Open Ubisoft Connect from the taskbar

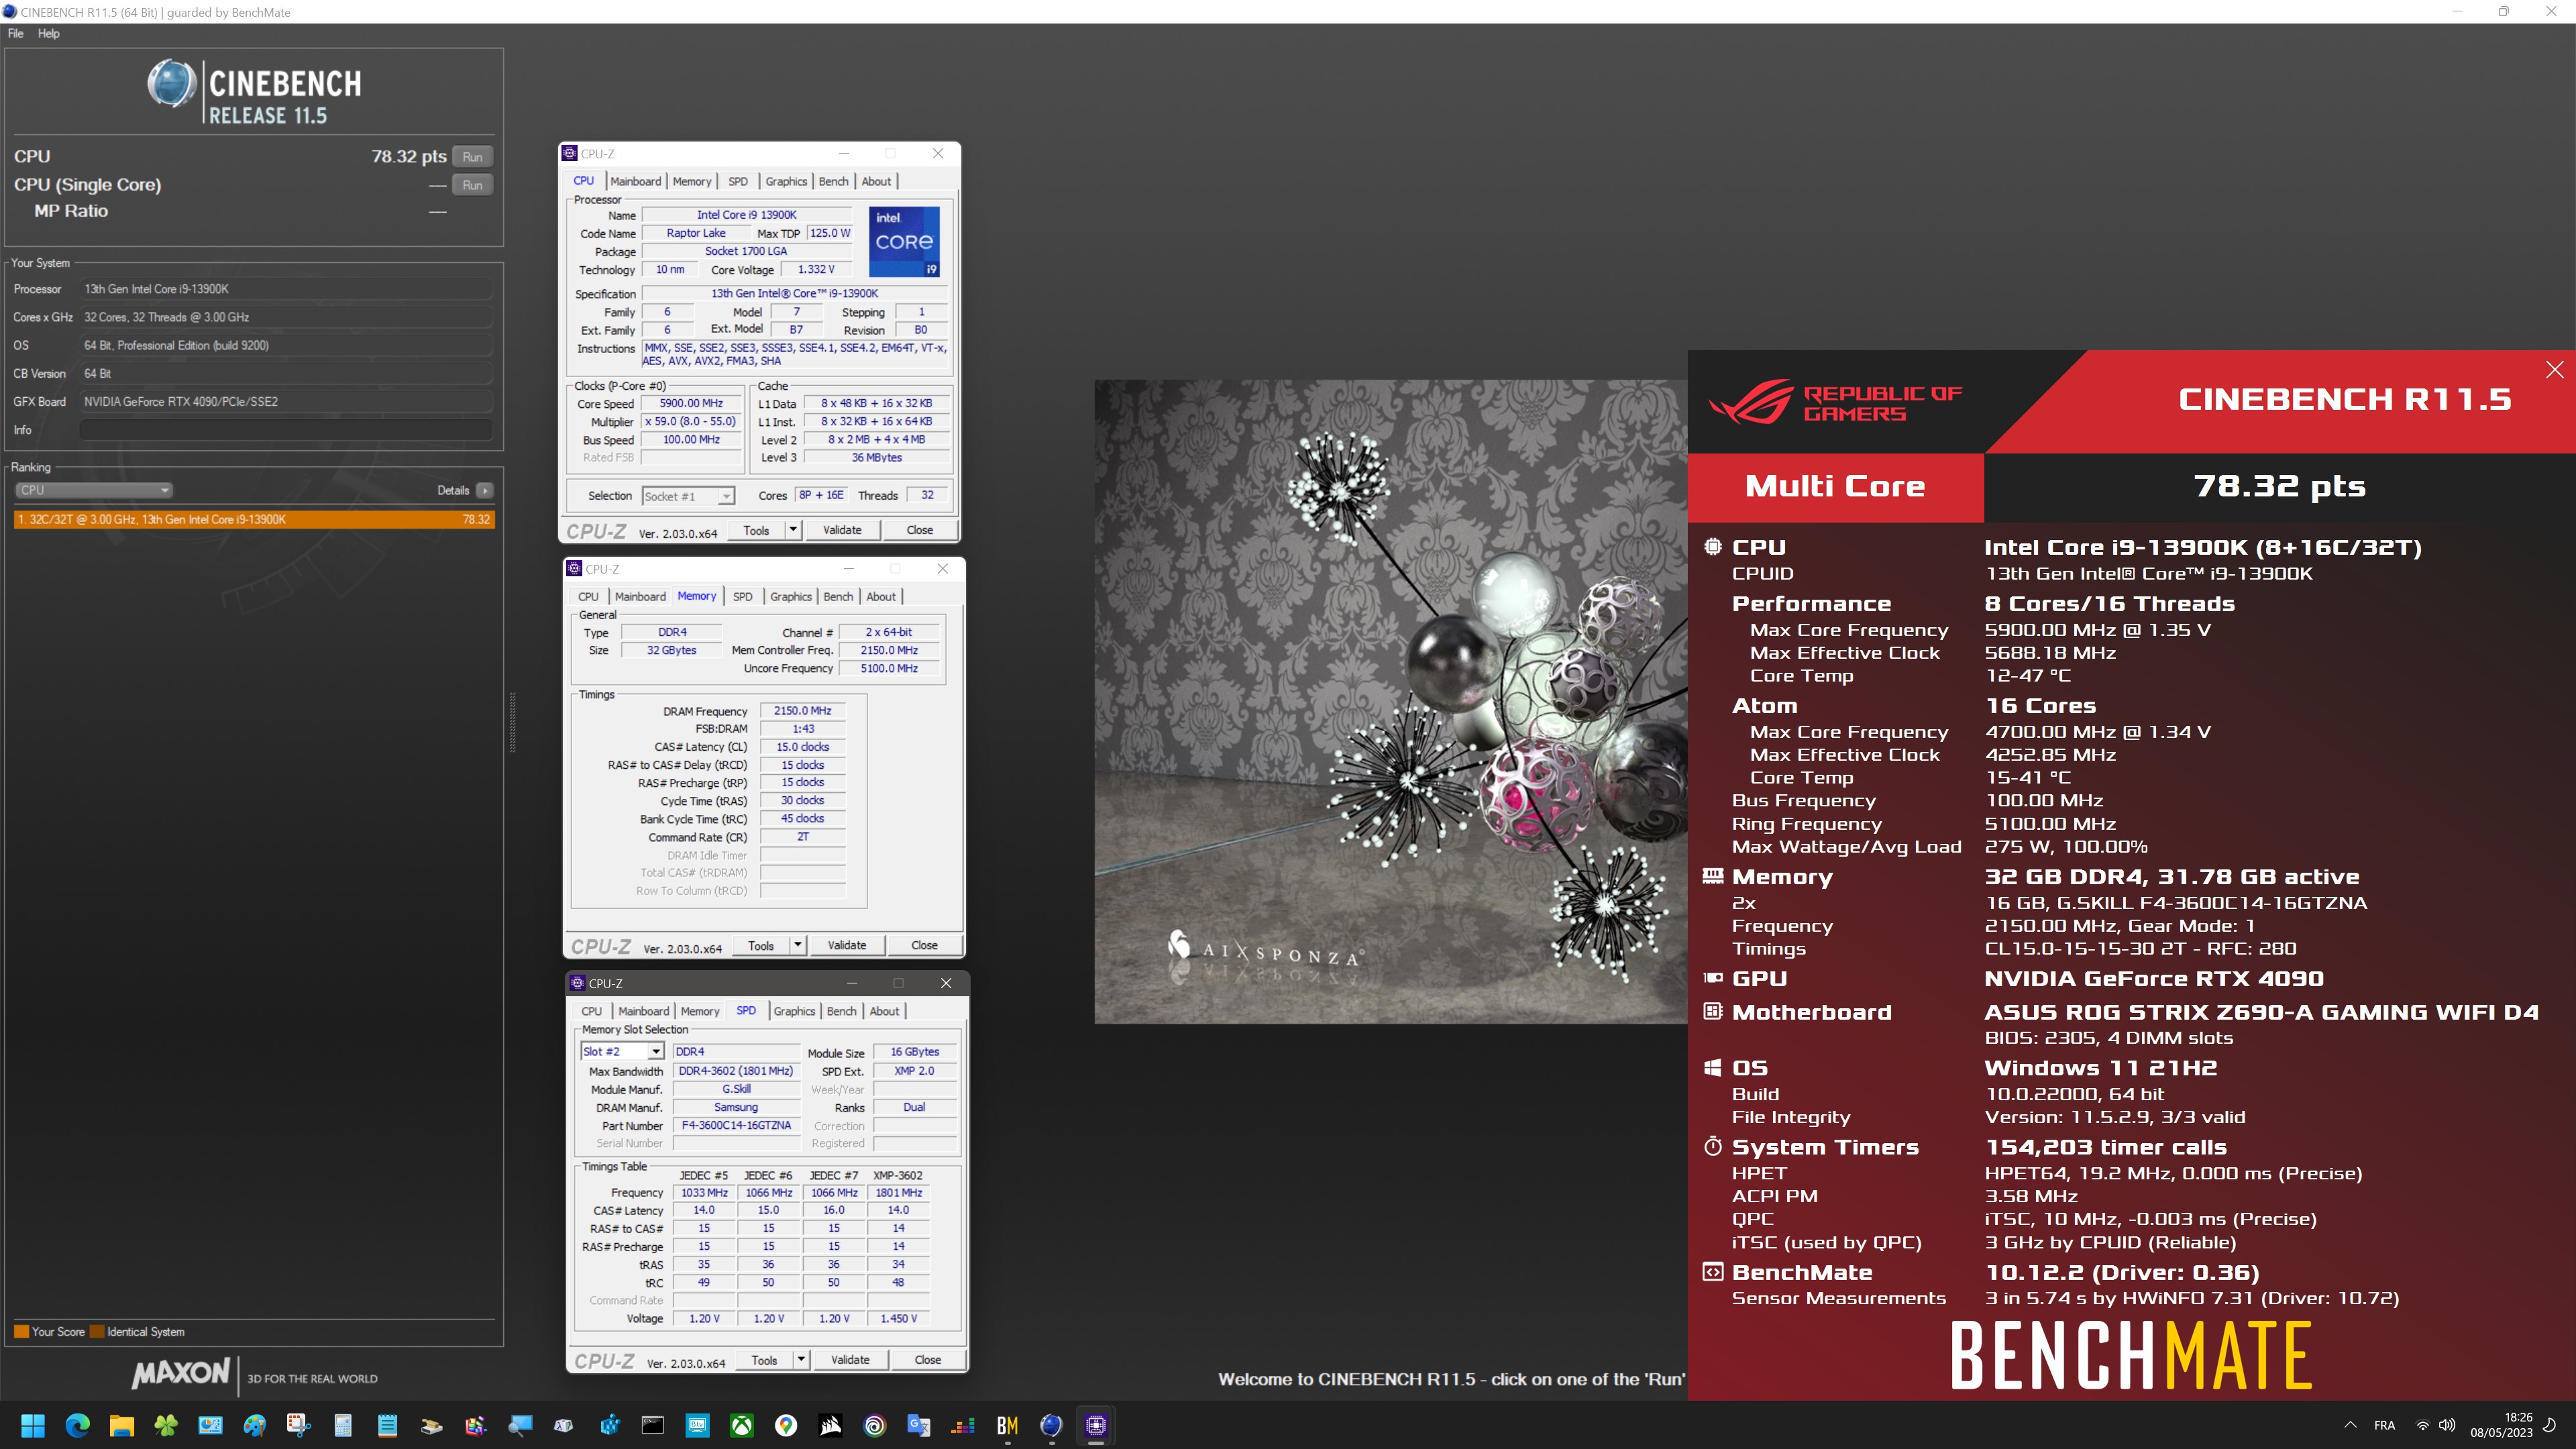875,1425
